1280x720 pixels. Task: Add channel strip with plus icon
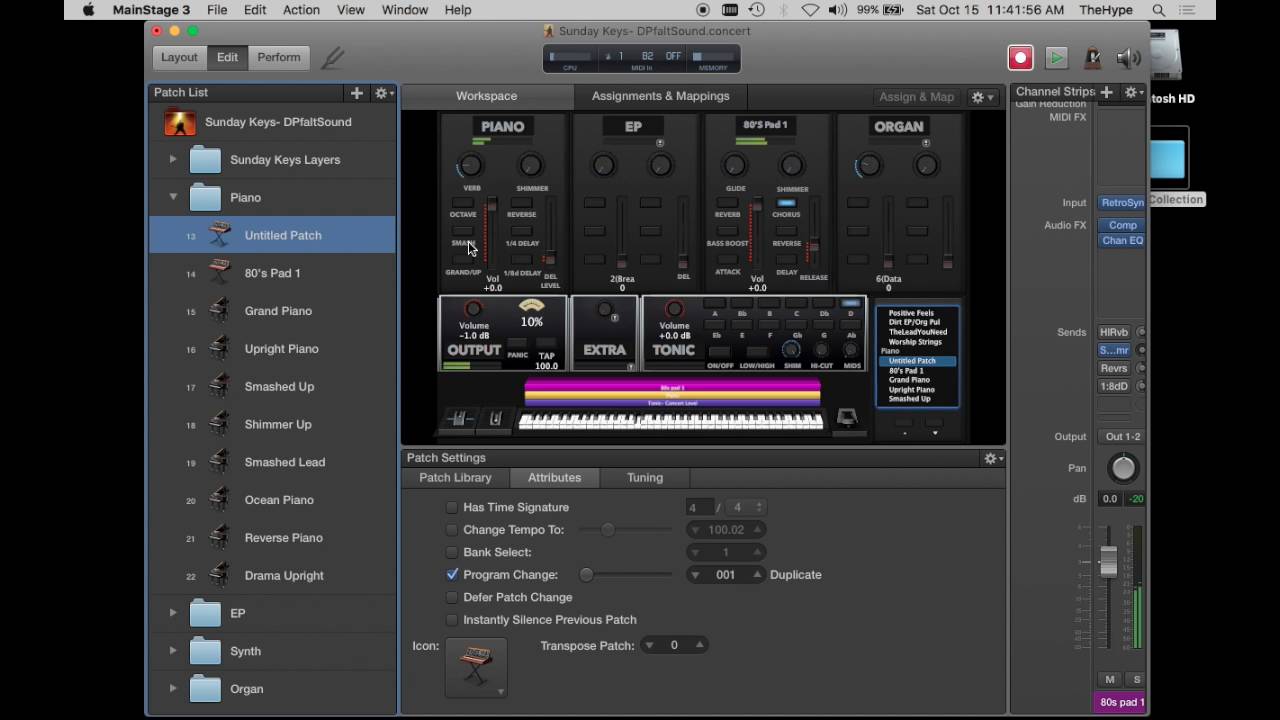[1107, 92]
